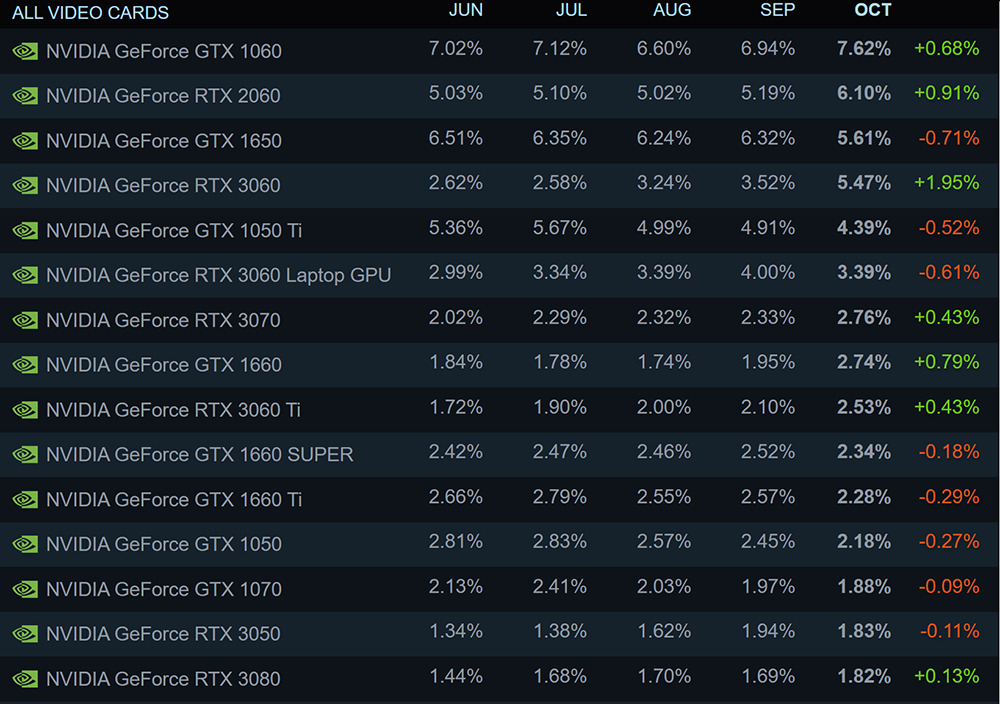Click the NVIDIA GeForce RTX 3050 name
The width and height of the screenshot is (1000, 704).
pos(163,634)
